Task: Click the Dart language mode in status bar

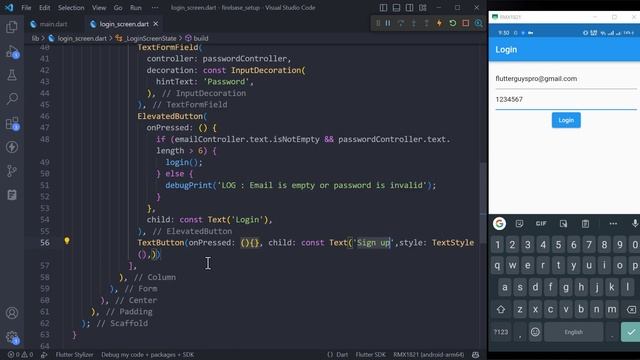Action: pos(342,355)
